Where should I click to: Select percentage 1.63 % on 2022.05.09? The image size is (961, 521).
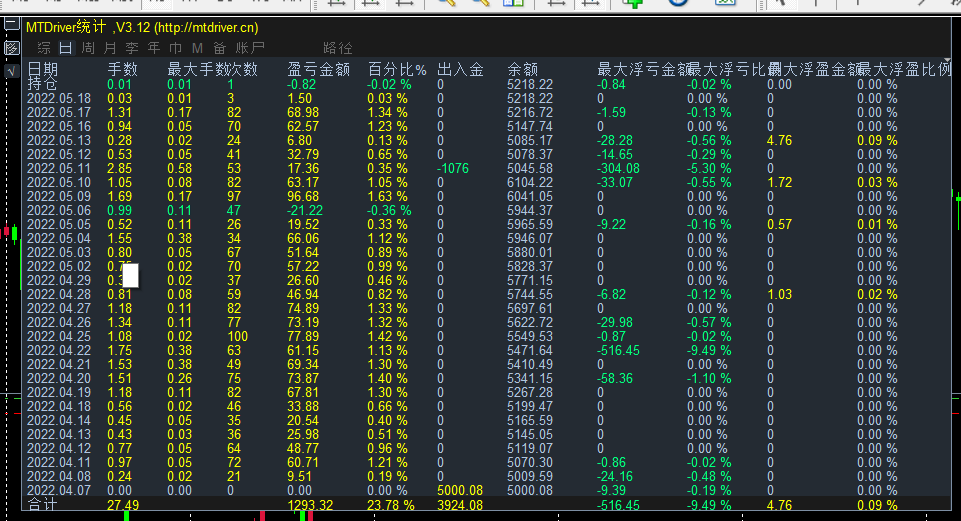pos(387,196)
